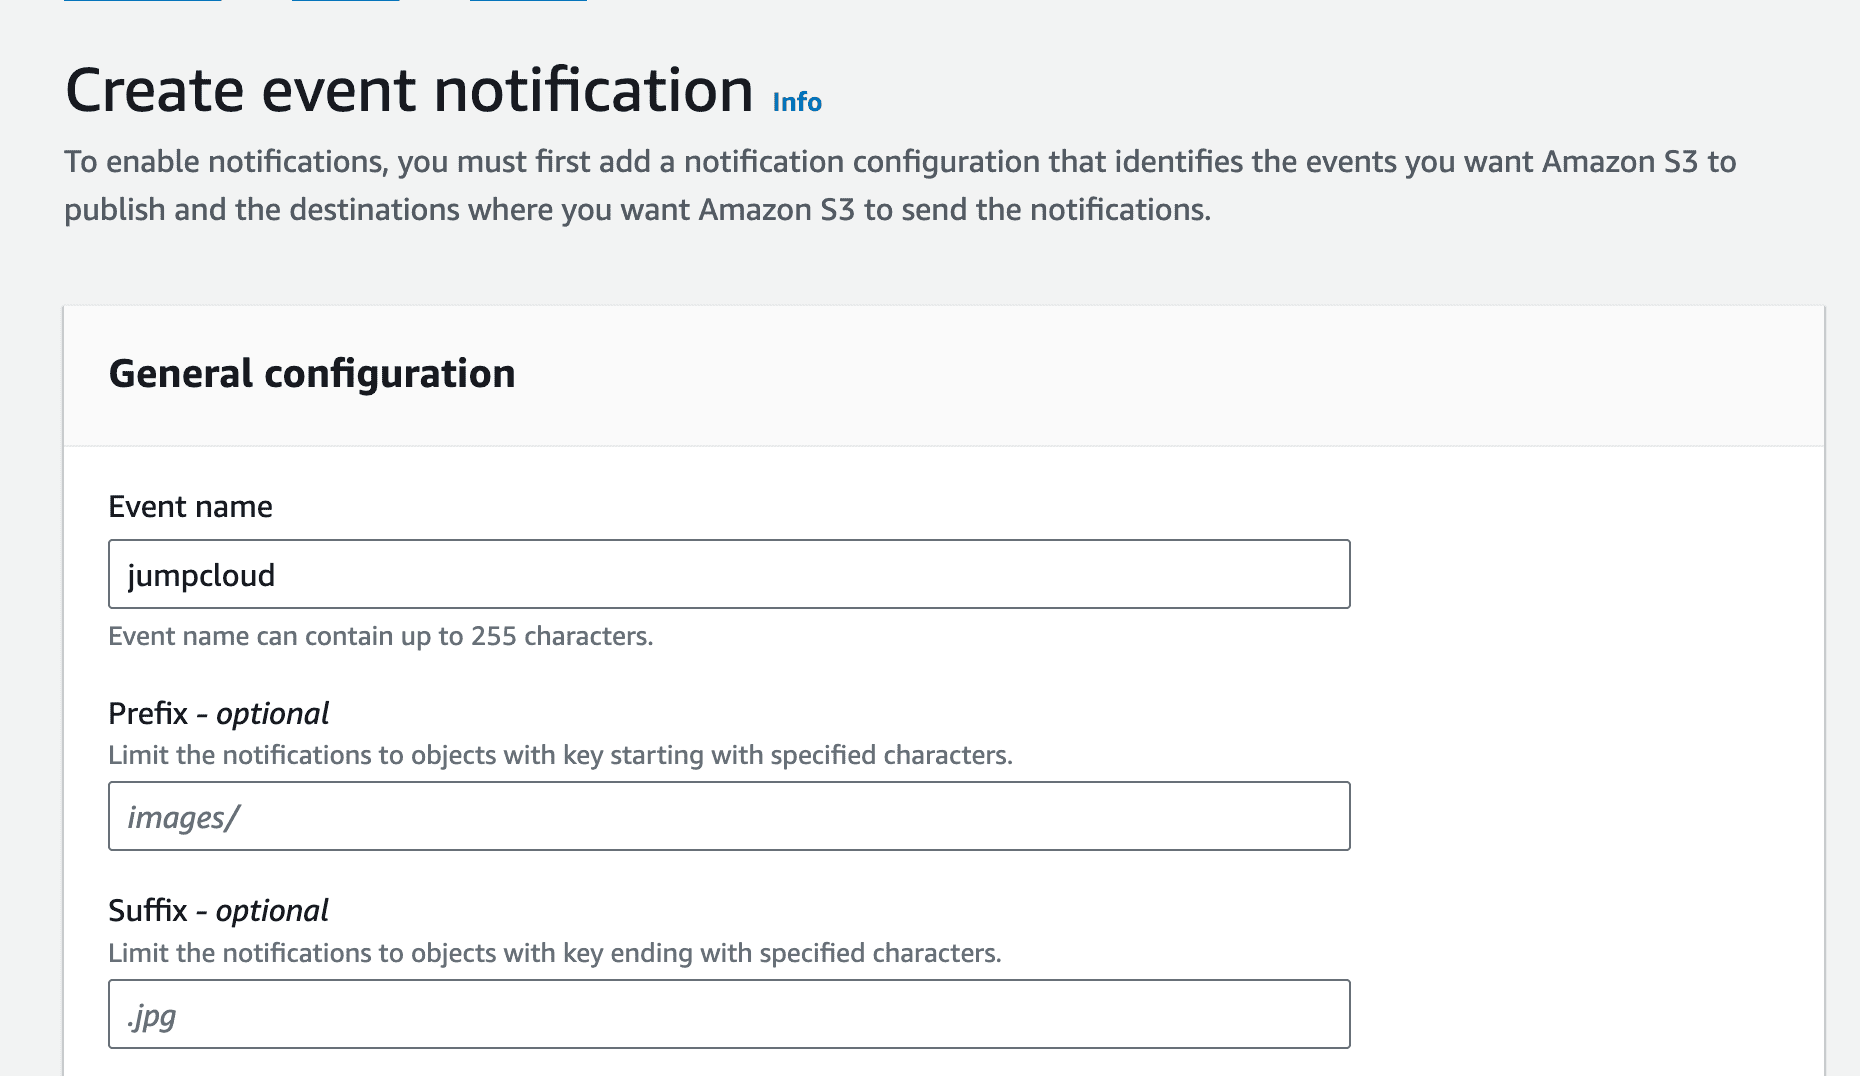Open the Info link beside the page title
The width and height of the screenshot is (1860, 1076).
[797, 102]
